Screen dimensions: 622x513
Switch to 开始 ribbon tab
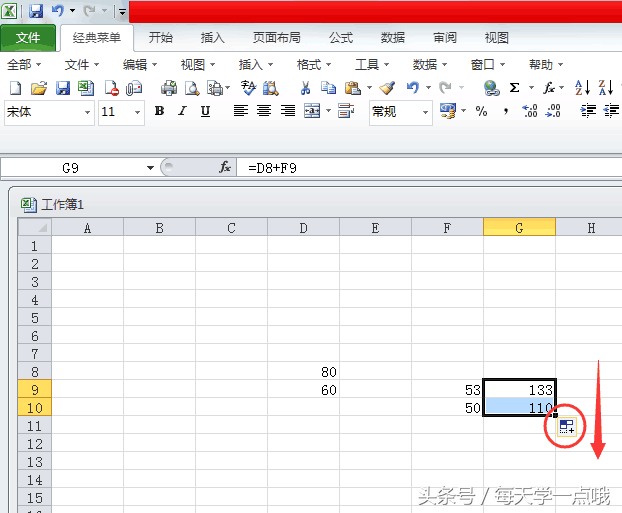160,38
